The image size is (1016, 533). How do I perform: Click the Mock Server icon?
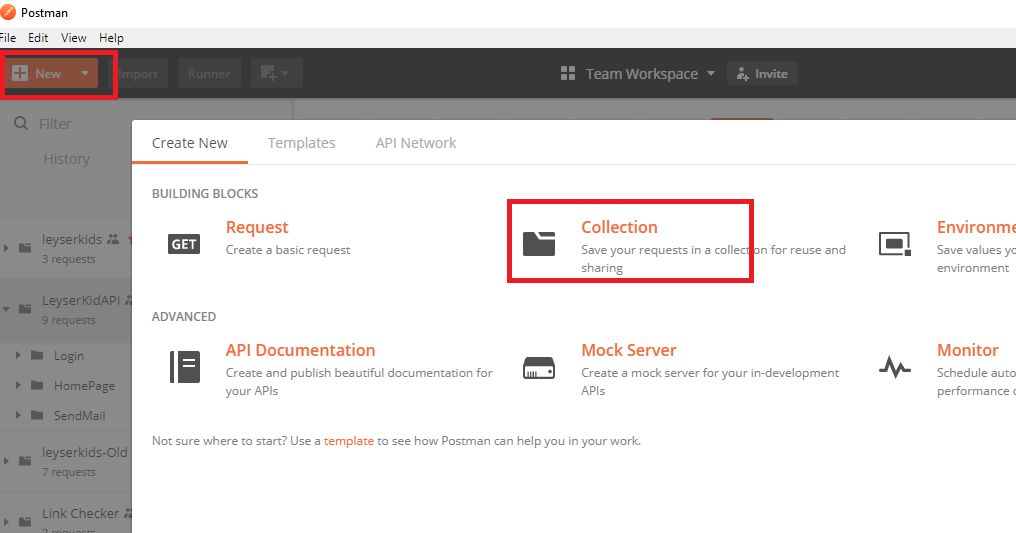point(539,368)
